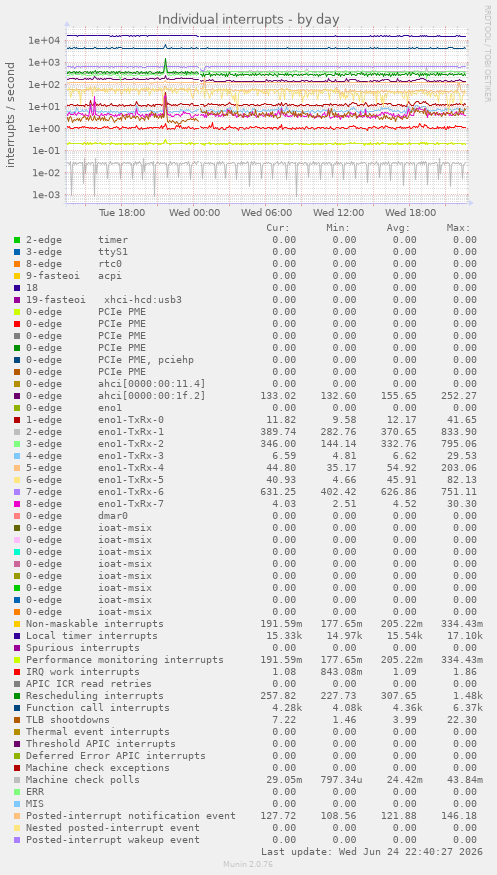The width and height of the screenshot is (497, 875).
Task: Click the Wed 00:00 time axis label
Action: click(x=195, y=213)
